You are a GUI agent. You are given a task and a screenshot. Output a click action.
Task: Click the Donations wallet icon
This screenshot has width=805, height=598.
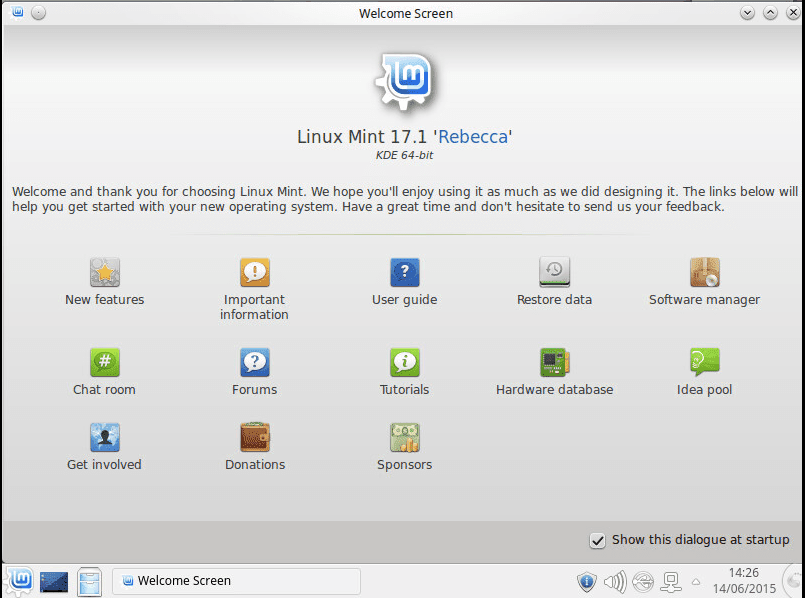coord(254,437)
